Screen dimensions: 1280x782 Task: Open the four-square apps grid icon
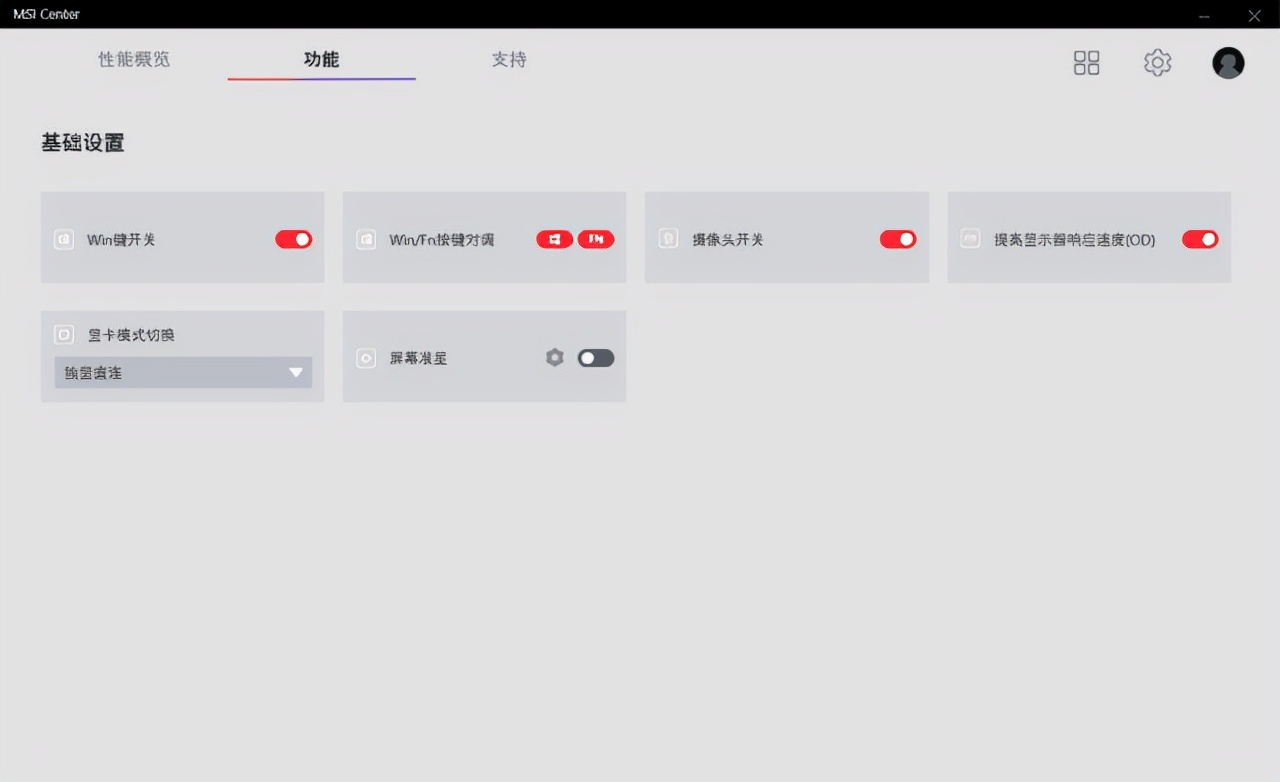click(1086, 63)
